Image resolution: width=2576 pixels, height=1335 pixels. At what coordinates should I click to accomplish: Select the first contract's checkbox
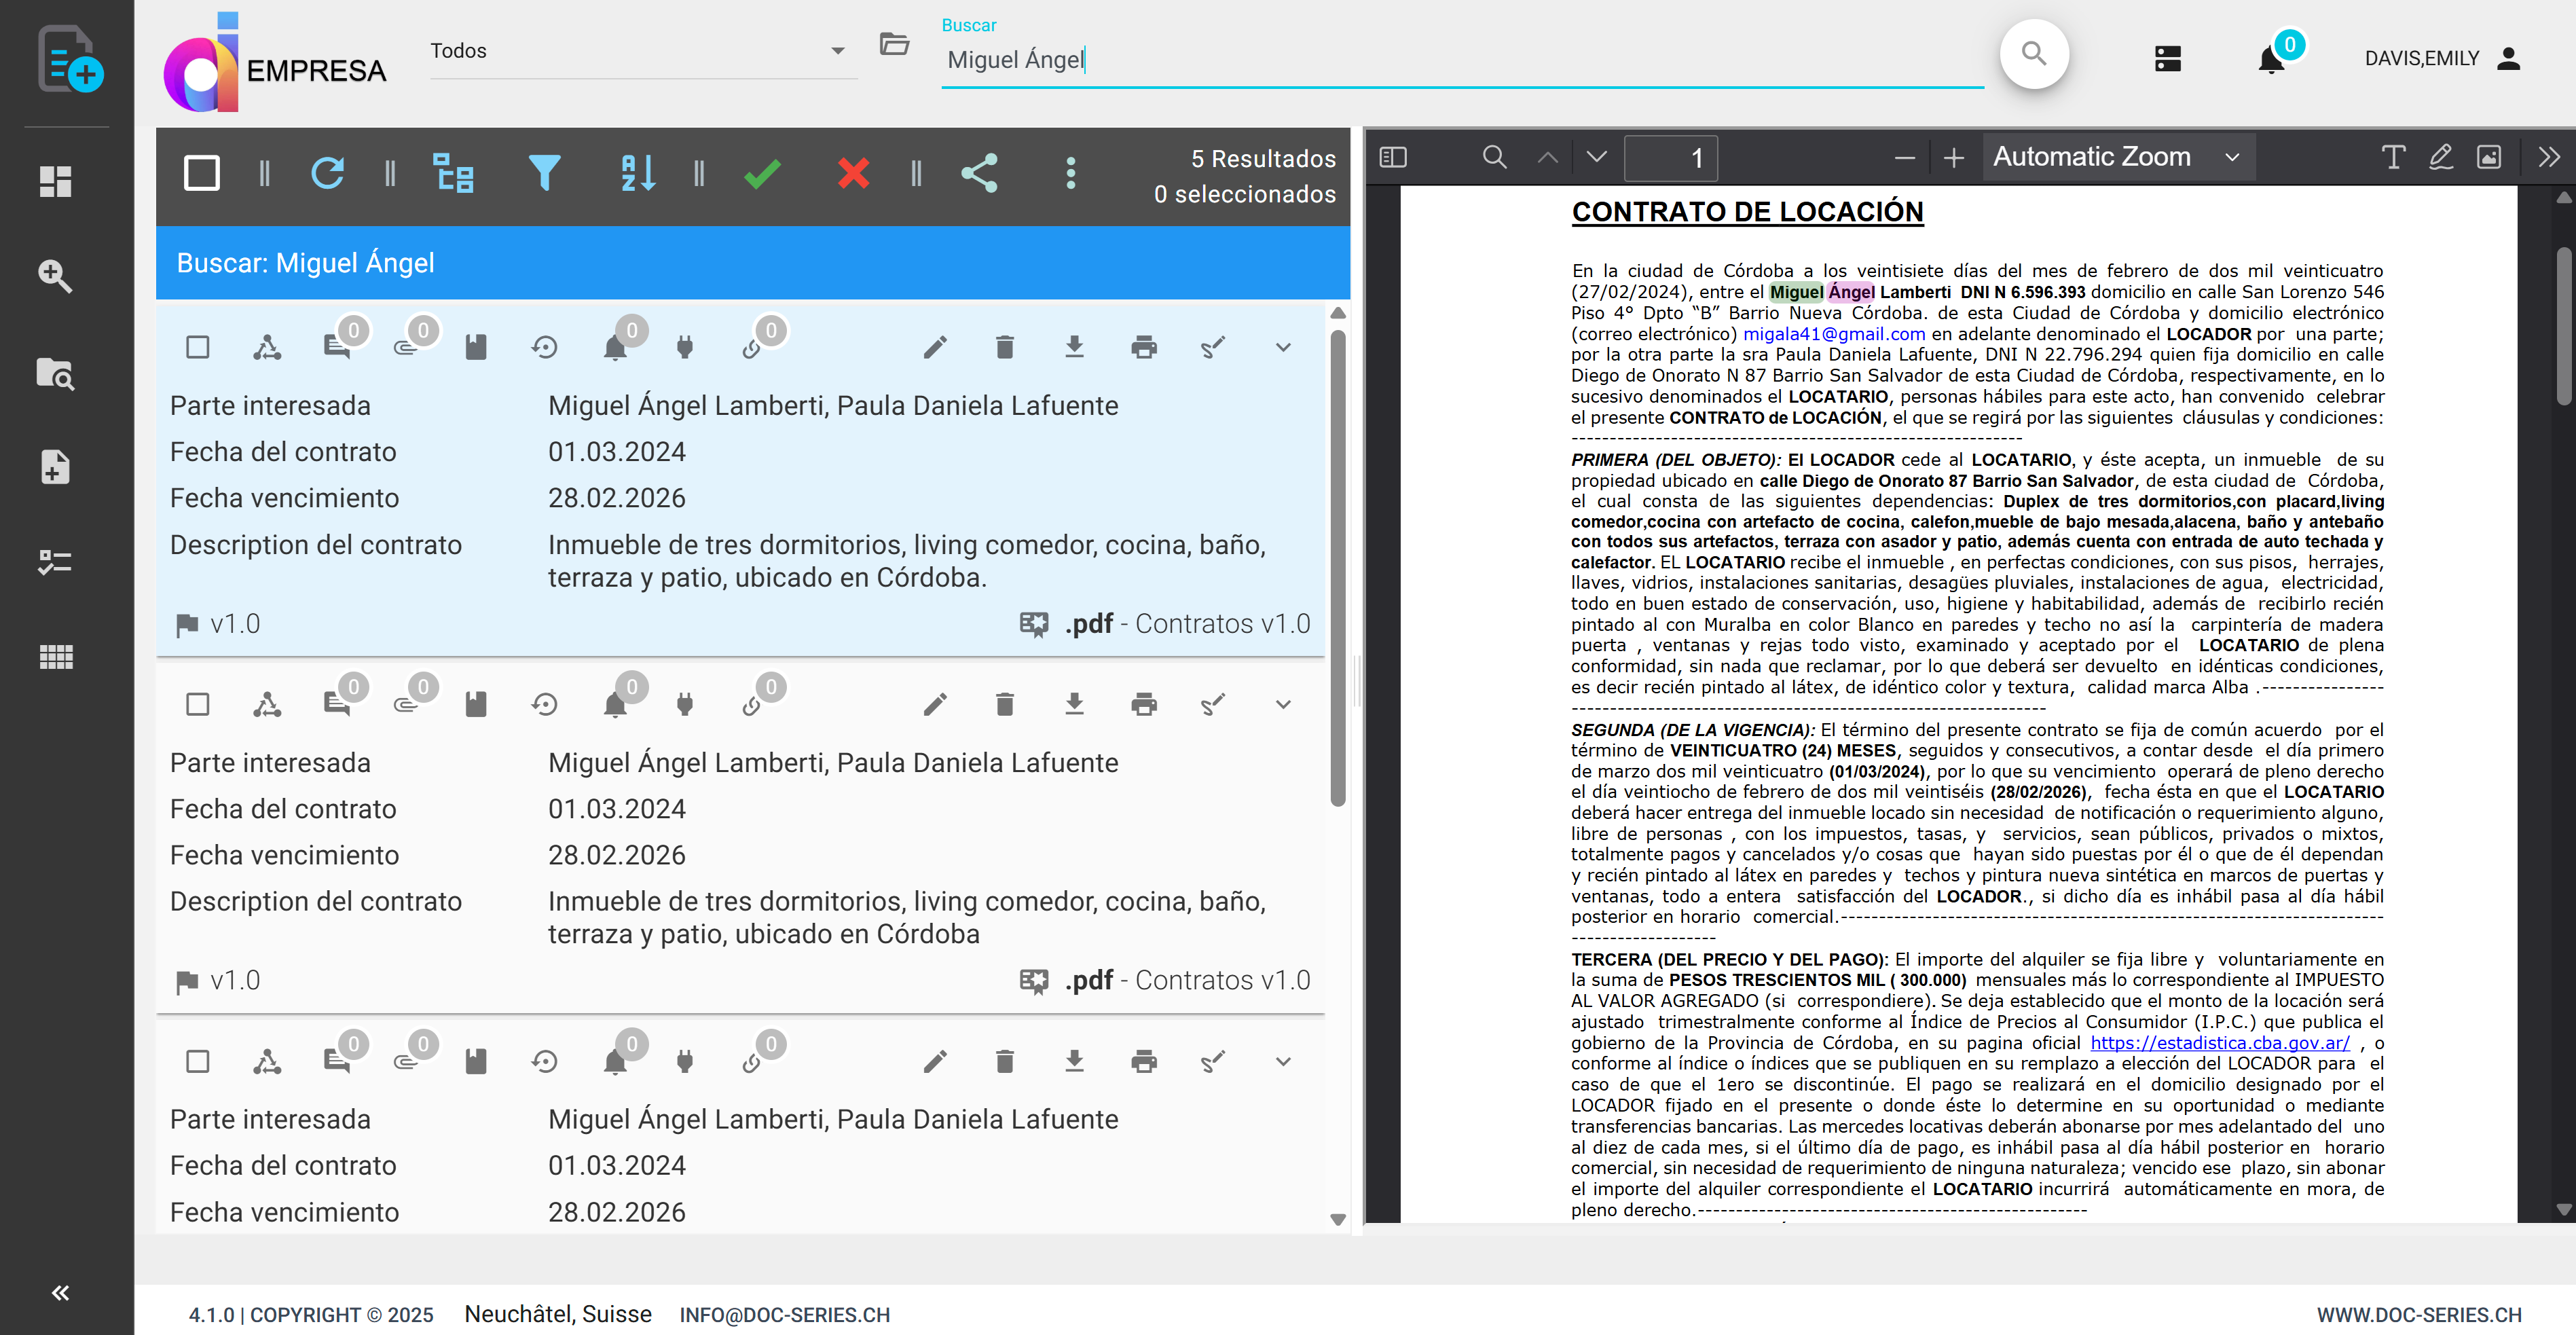[x=197, y=347]
